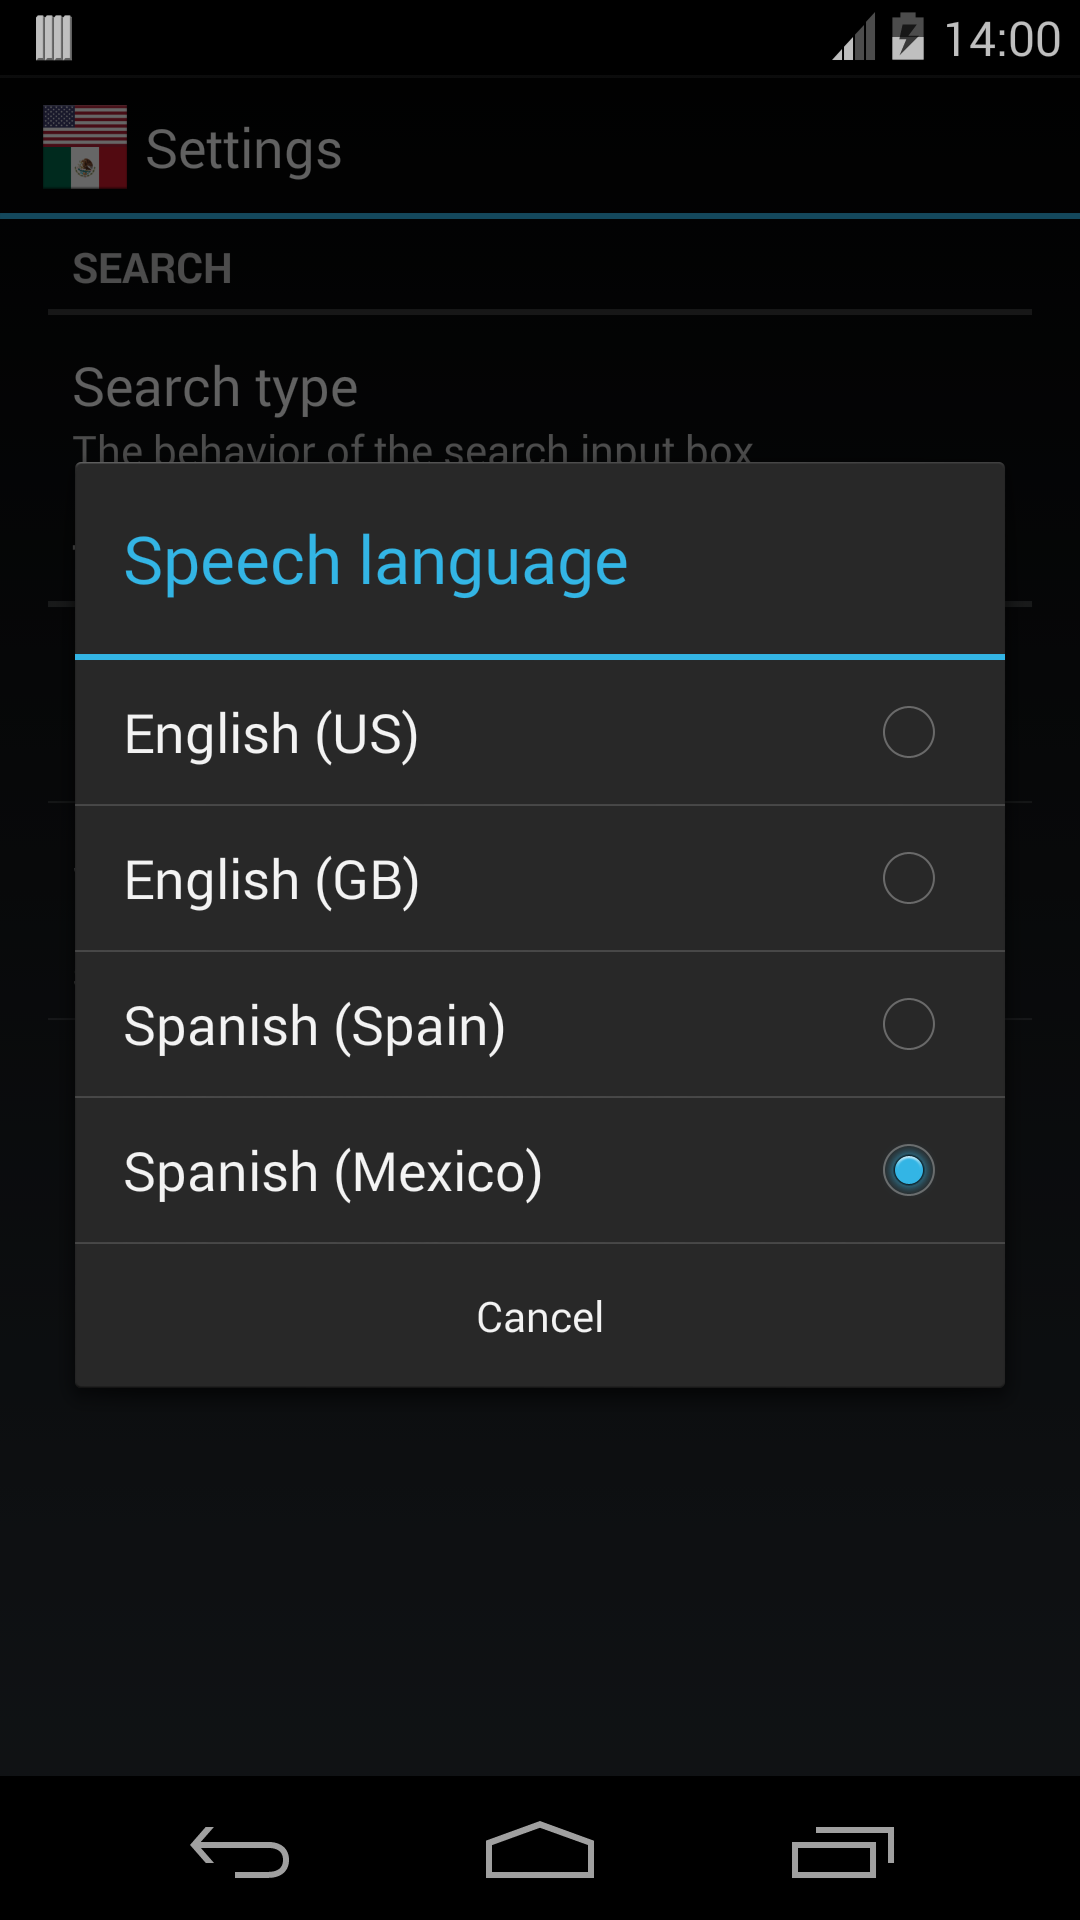1080x1920 pixels.
Task: Tap the US-Mexico flag app icon
Action: click(85, 148)
